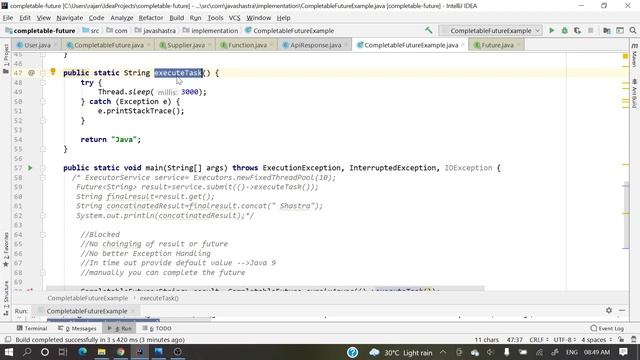Click executeTask() breadcrumb below editor

[x=159, y=298]
